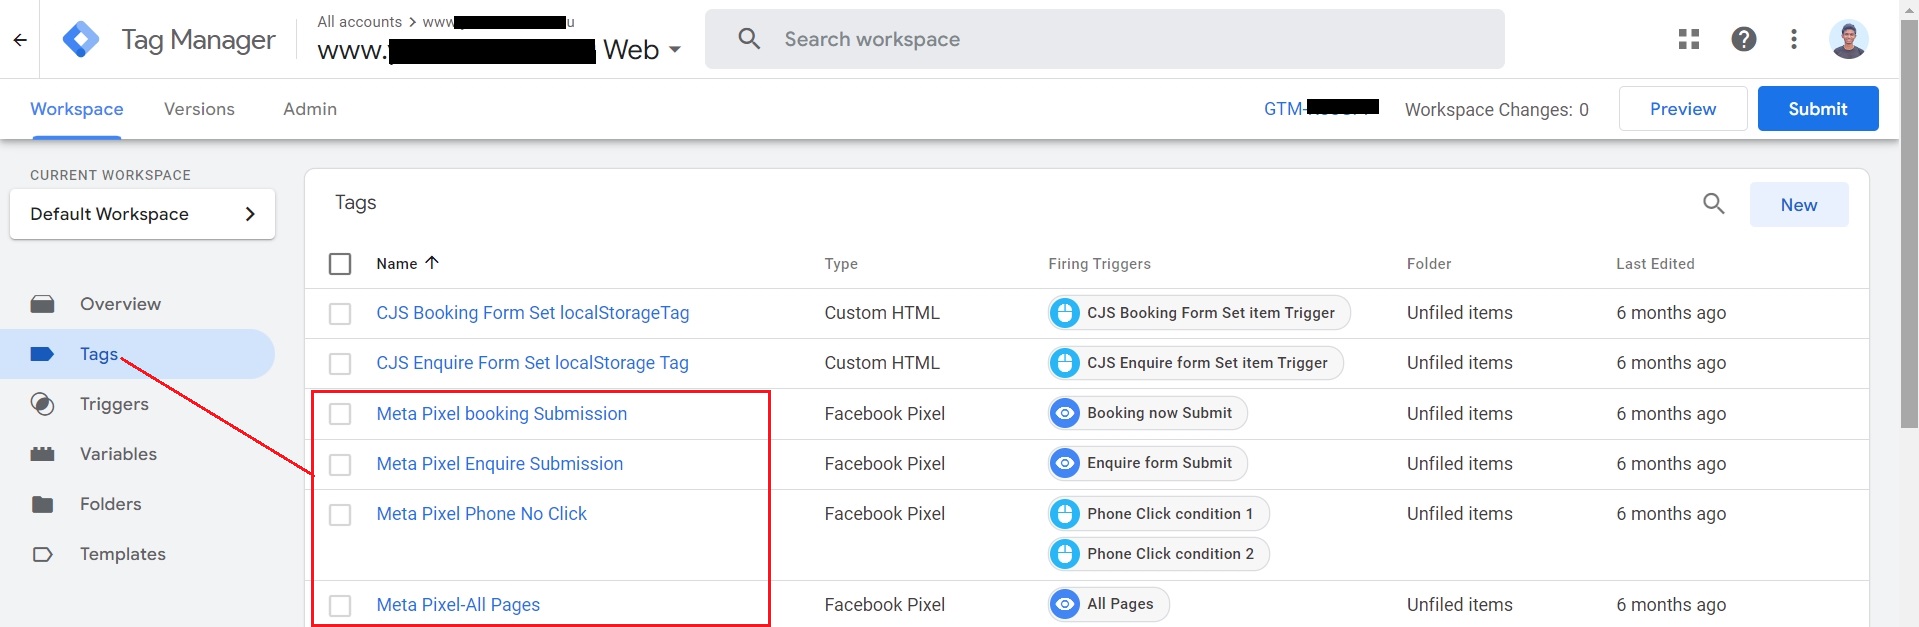
Task: Click the GTM container ID link
Action: [x=1321, y=108]
